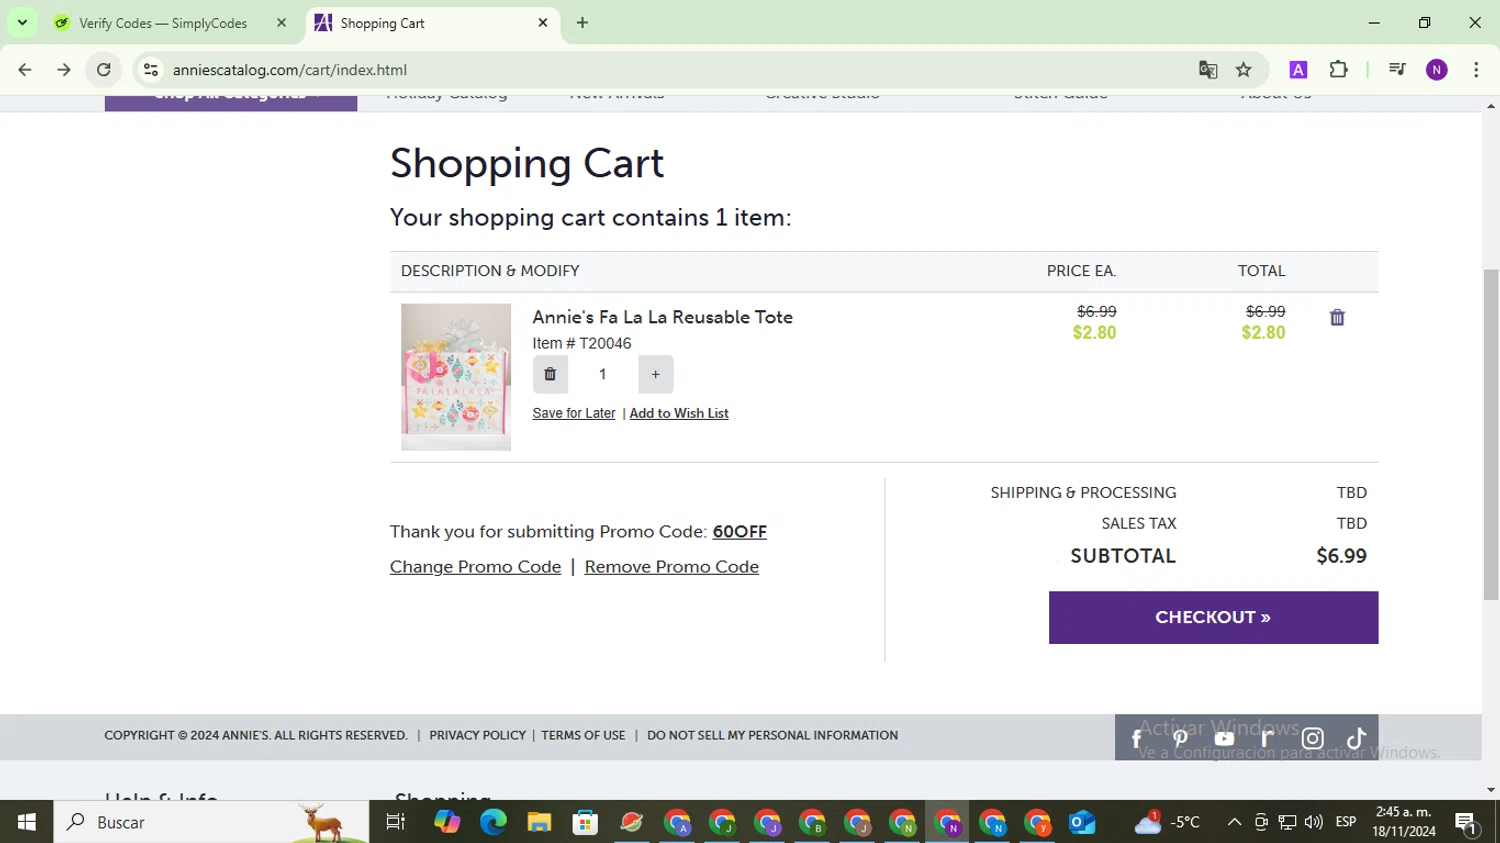Open the Ravelry 'r' social icon

(x=1268, y=738)
